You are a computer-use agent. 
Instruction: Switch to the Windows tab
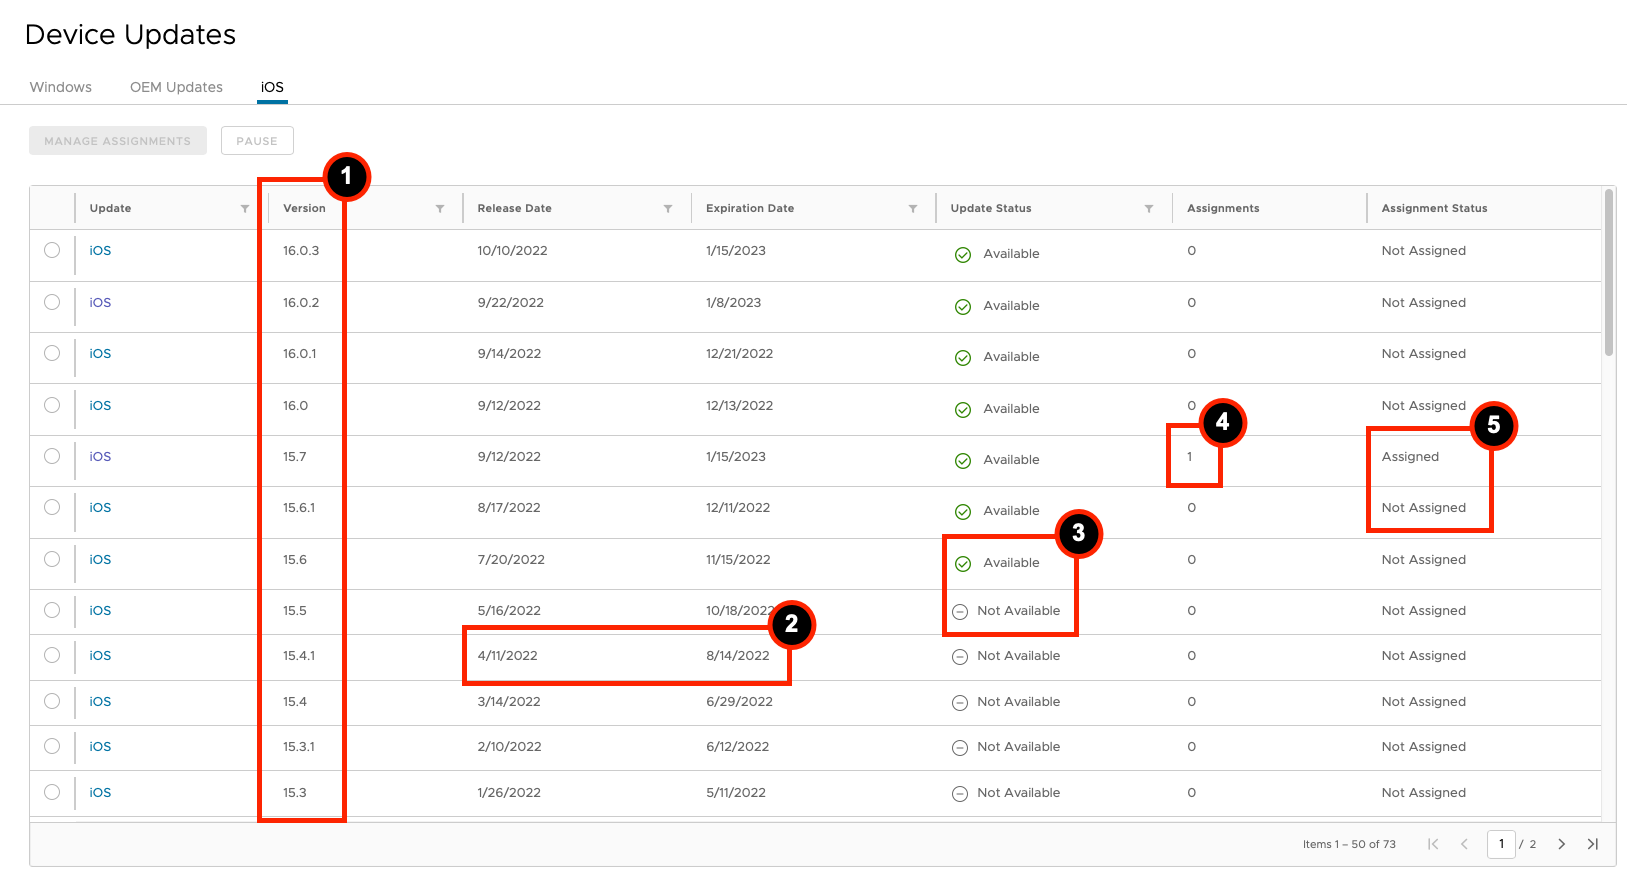click(61, 87)
